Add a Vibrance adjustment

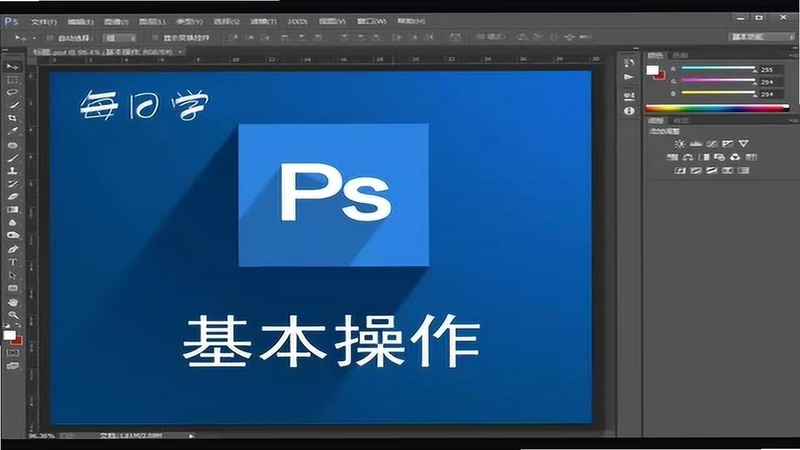click(744, 144)
